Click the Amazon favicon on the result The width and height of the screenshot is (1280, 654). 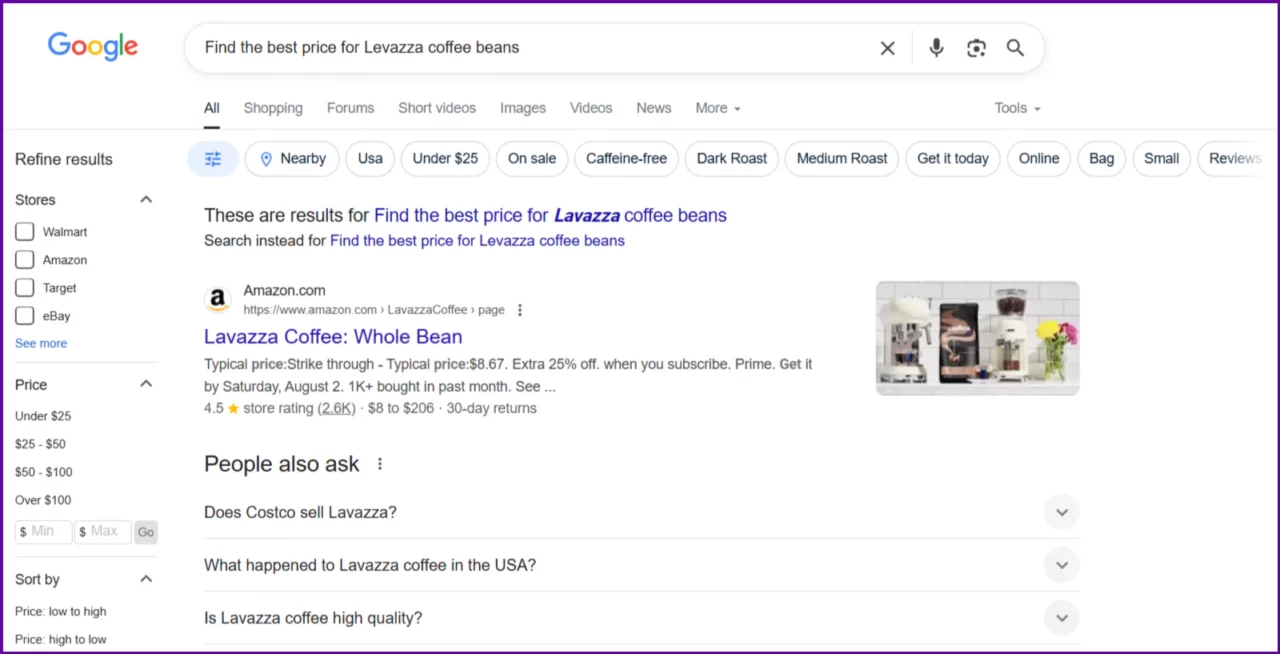(x=217, y=298)
